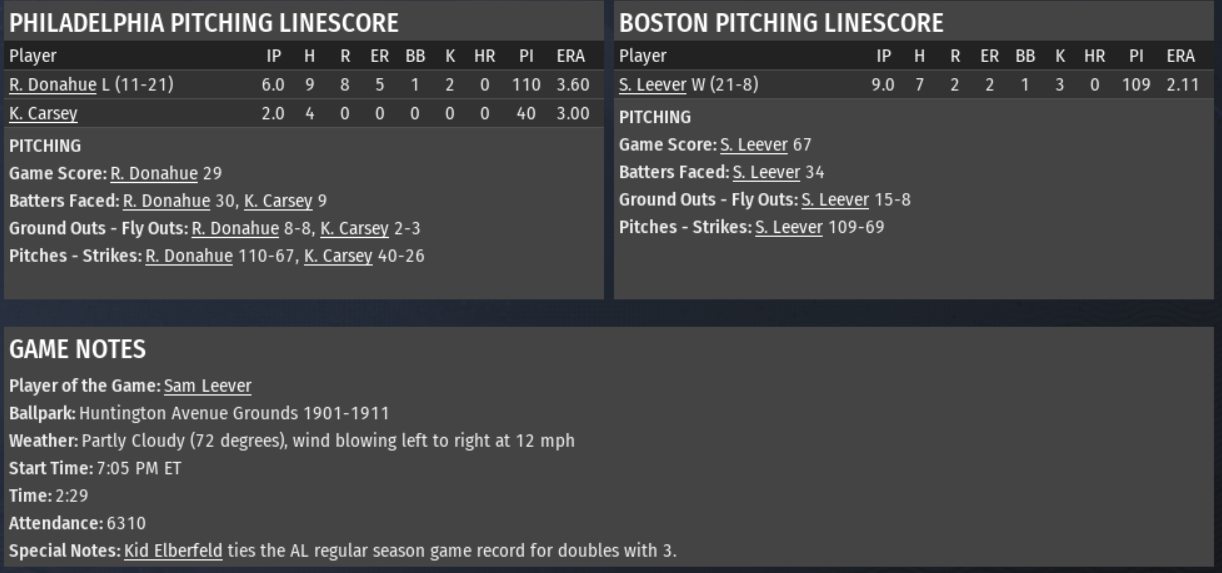Open R. Donahue in Pitches - Strikes line
This screenshot has height=573, width=1222.
pyautogui.click(x=189, y=256)
